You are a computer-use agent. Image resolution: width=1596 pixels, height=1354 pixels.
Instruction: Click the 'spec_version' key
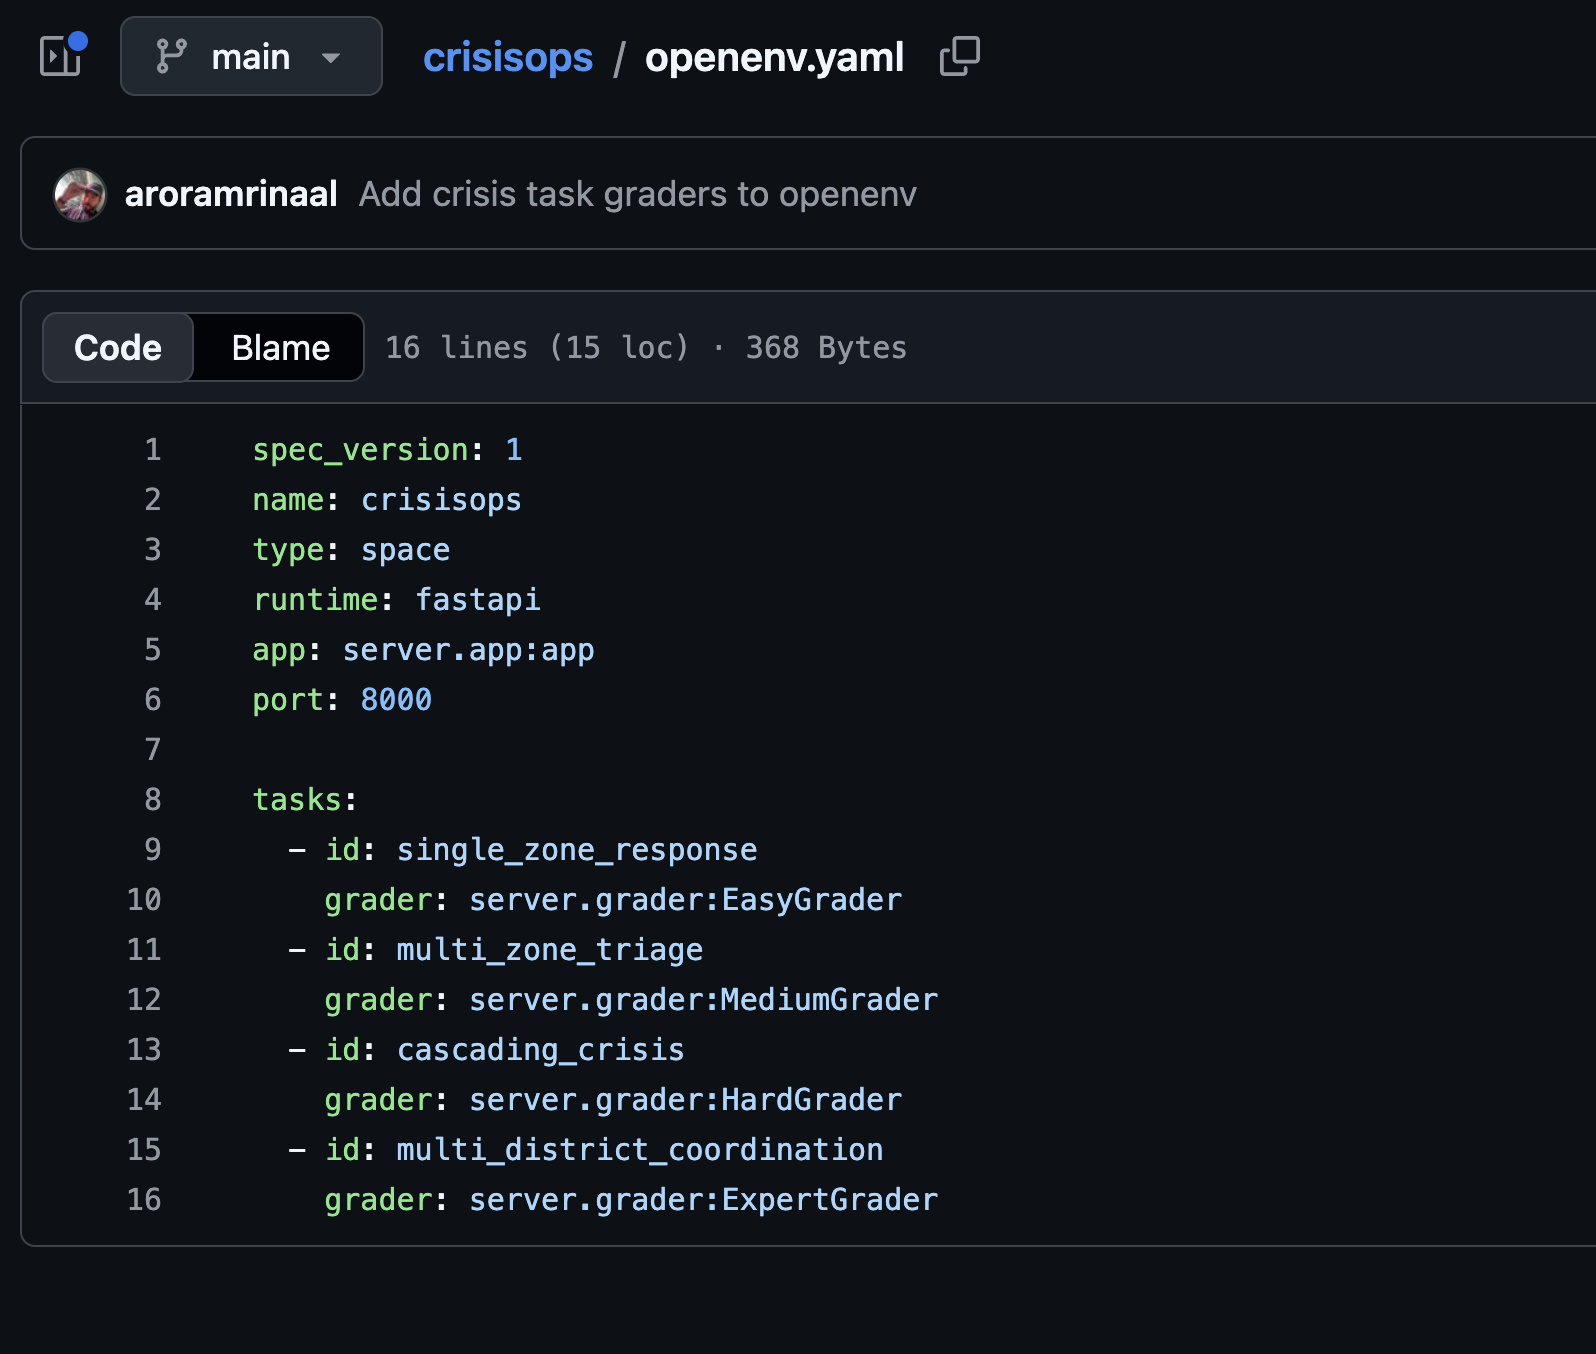[360, 450]
